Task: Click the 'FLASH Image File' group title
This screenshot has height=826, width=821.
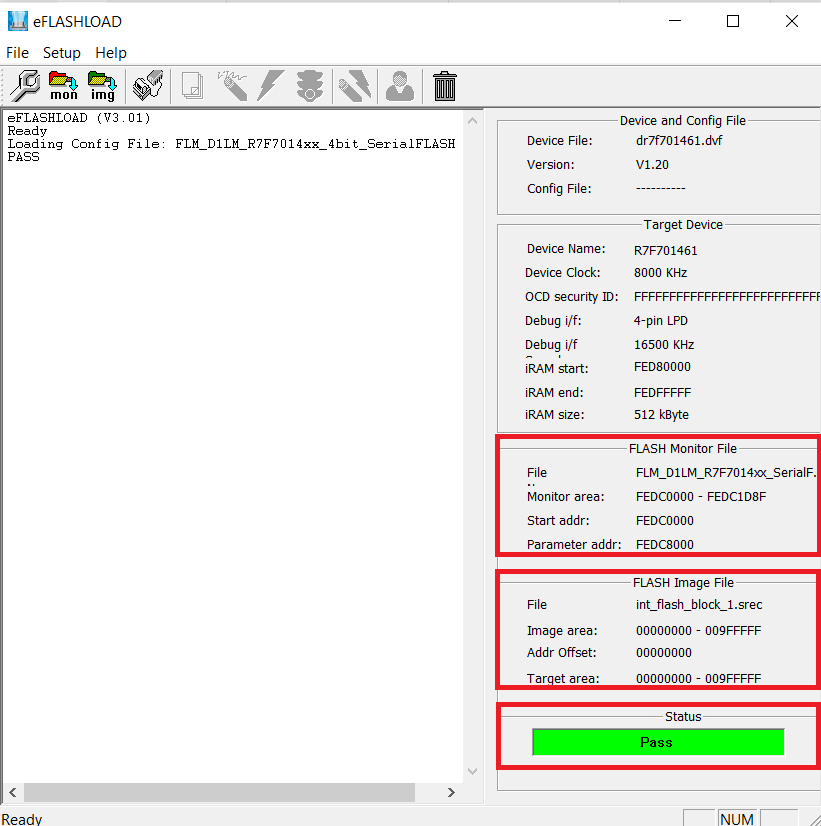Action: click(683, 583)
